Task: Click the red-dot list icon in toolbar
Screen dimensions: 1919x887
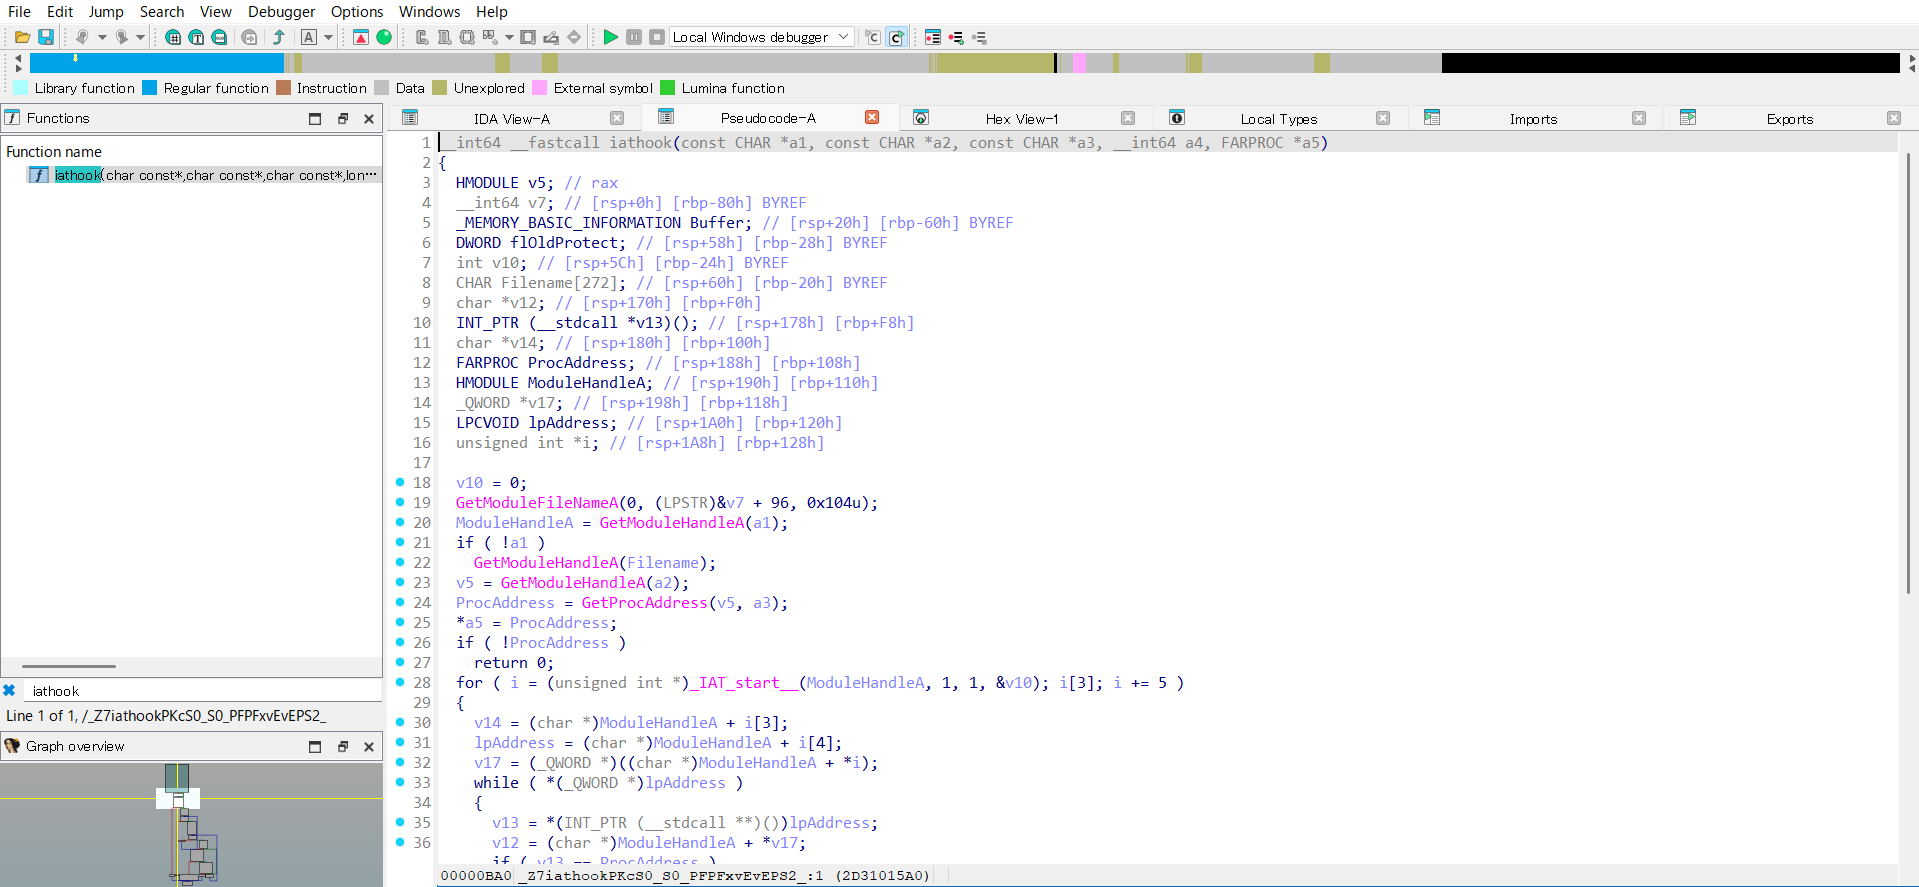Action: [x=956, y=37]
